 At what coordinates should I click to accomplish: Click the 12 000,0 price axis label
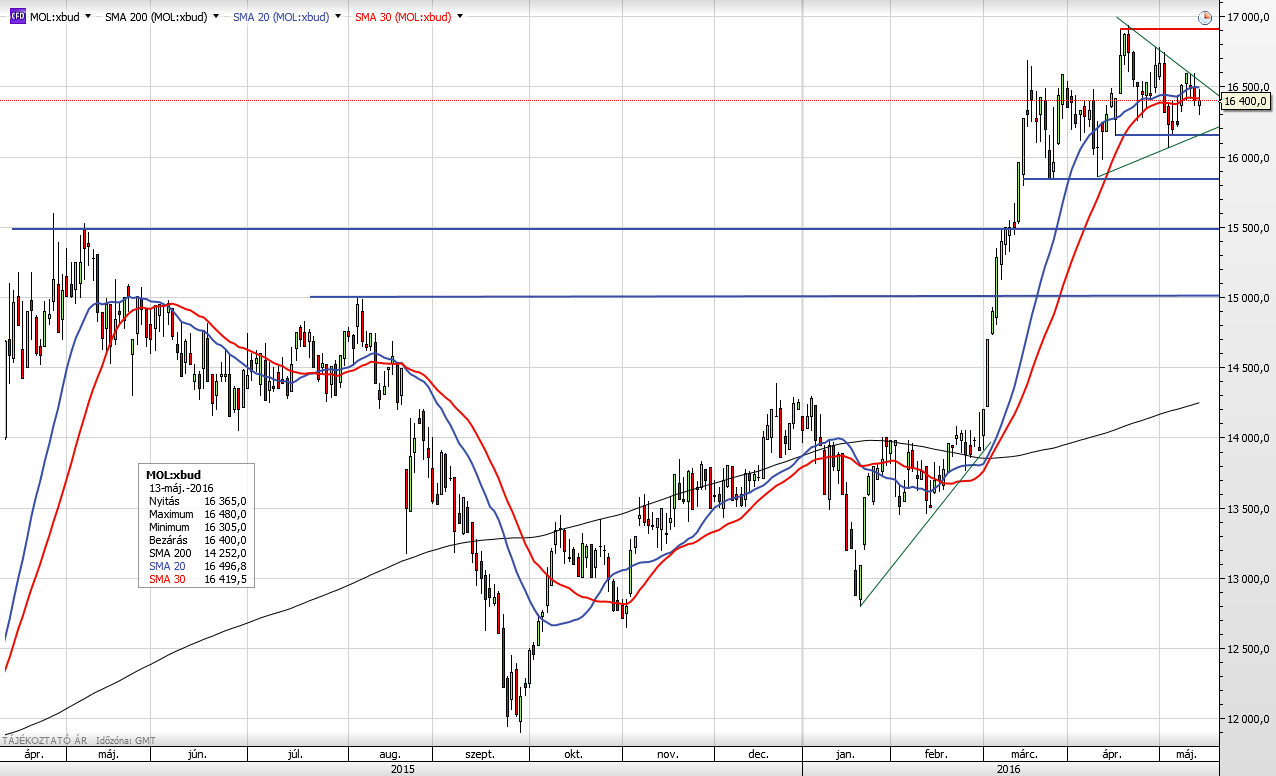(x=1248, y=719)
